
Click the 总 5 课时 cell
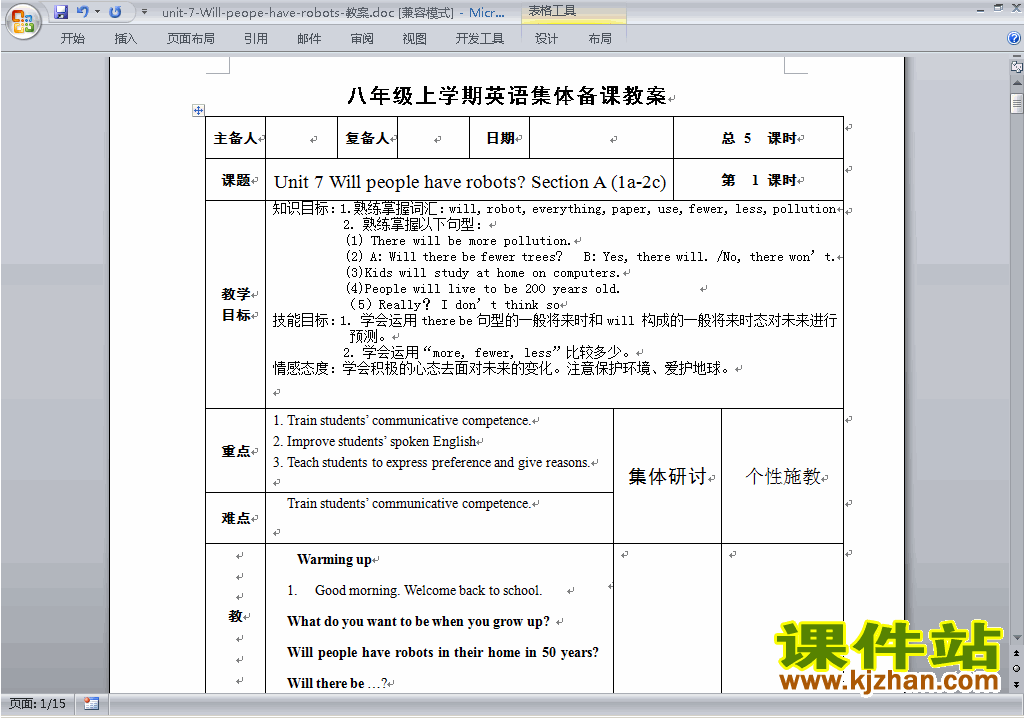(x=758, y=138)
